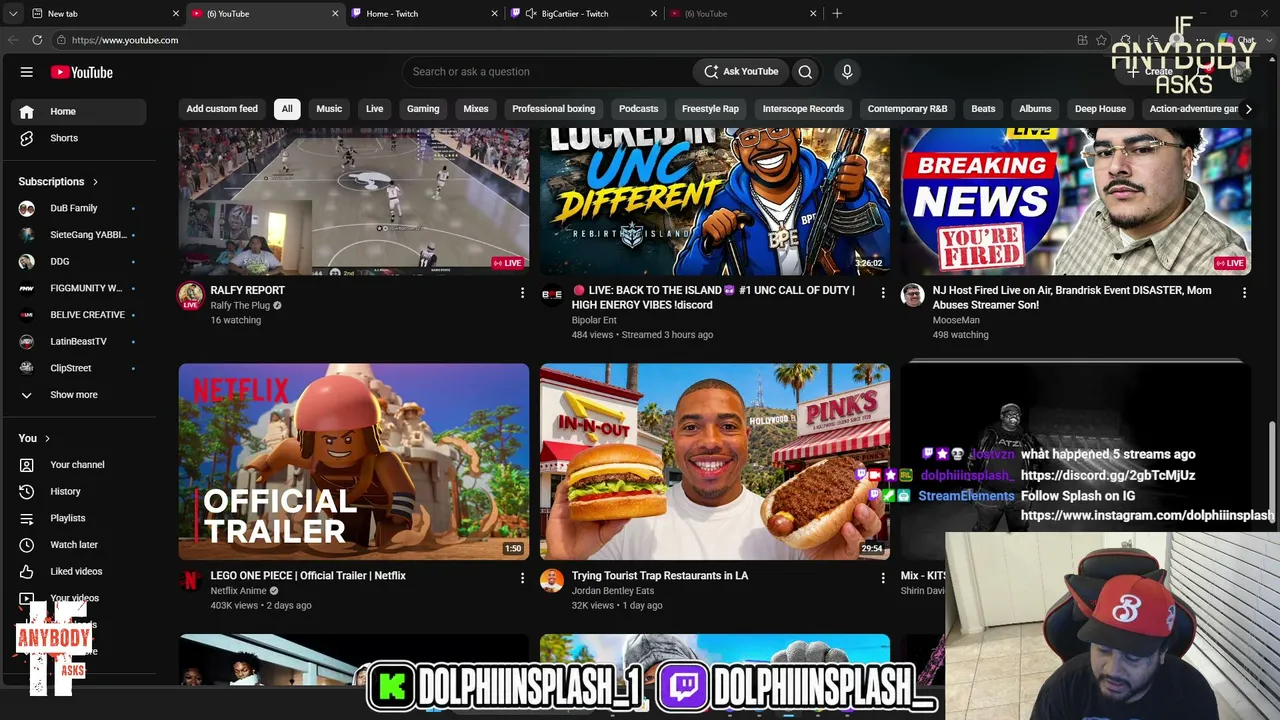The height and width of the screenshot is (720, 1280).
Task: Click the browser address bar URL
Action: (x=125, y=40)
